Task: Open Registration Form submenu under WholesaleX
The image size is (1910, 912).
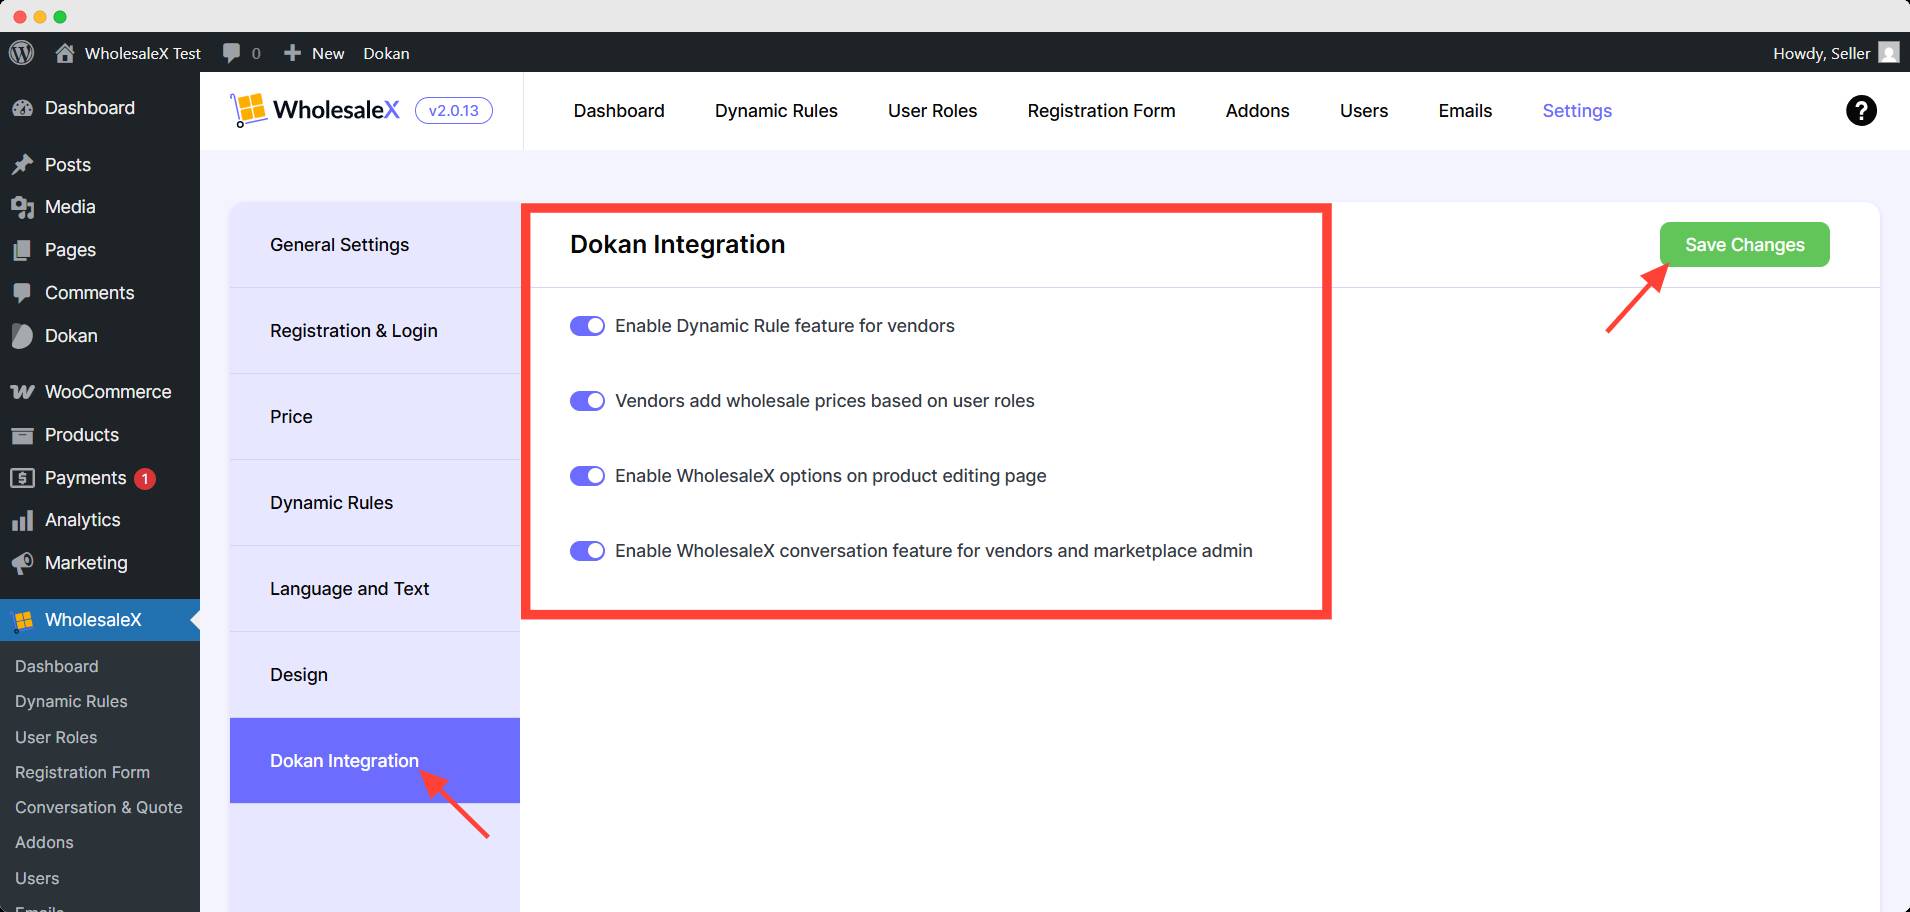Action: (82, 772)
